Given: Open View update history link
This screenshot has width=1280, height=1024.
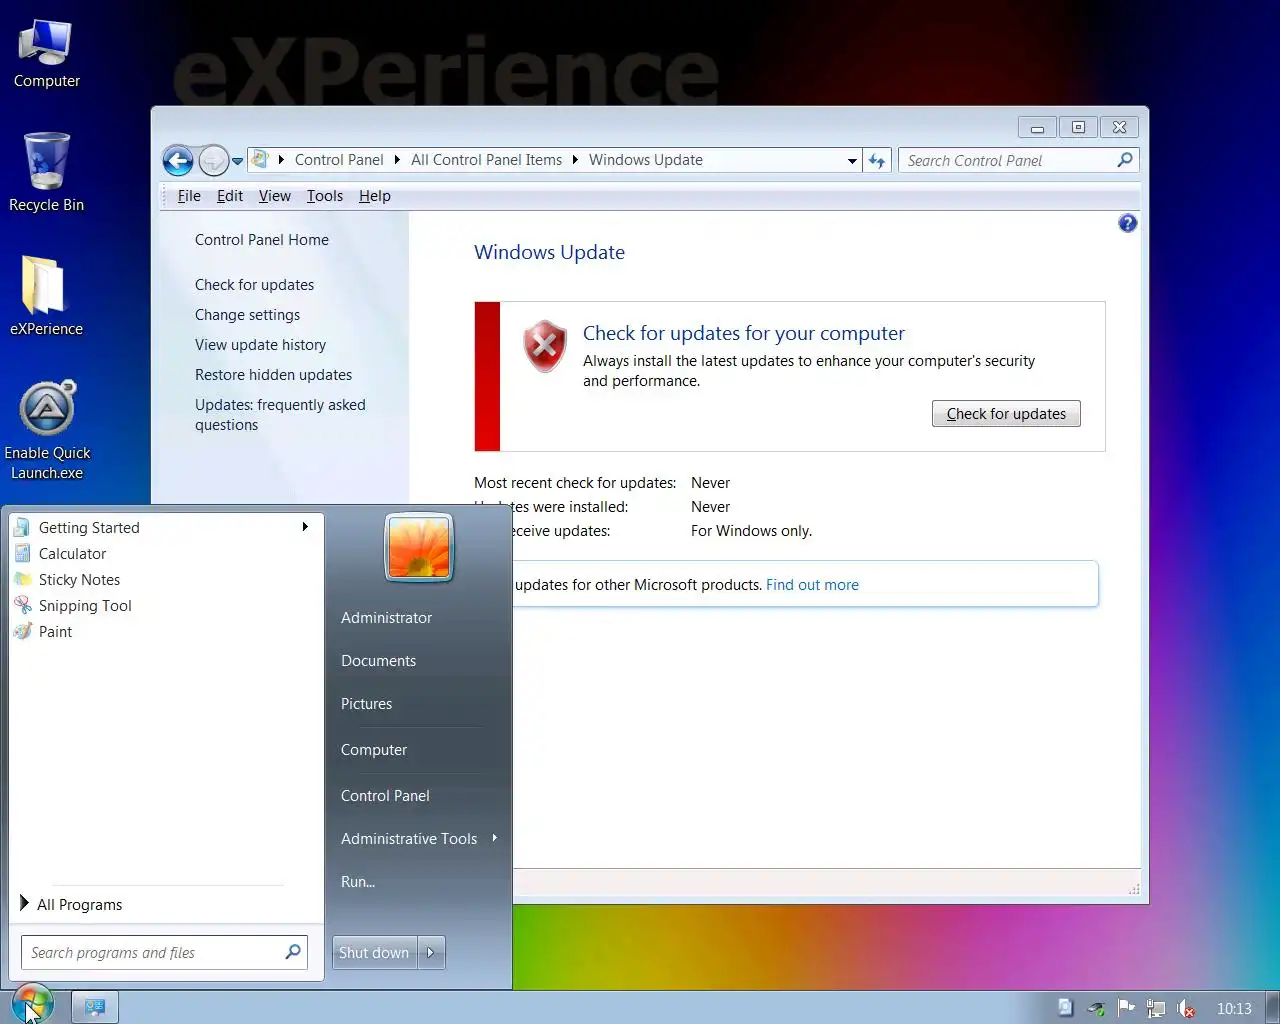Looking at the screenshot, I should click(260, 345).
